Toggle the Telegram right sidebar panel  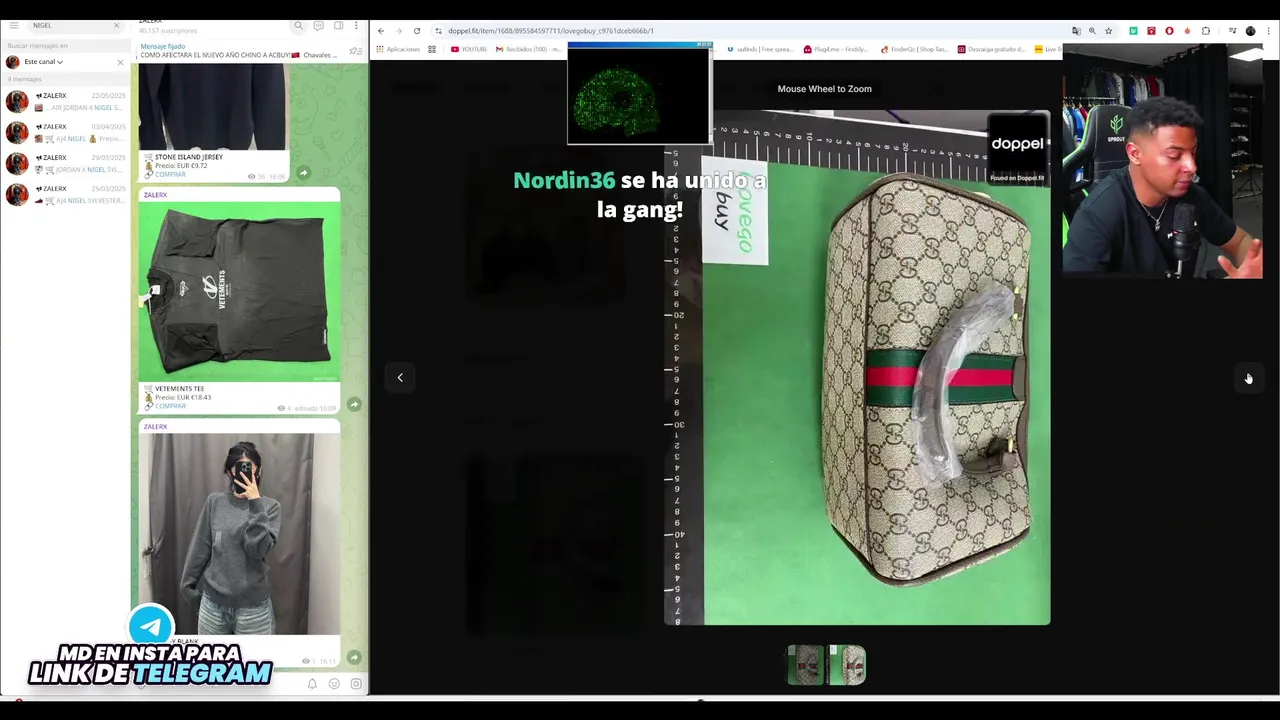point(338,26)
